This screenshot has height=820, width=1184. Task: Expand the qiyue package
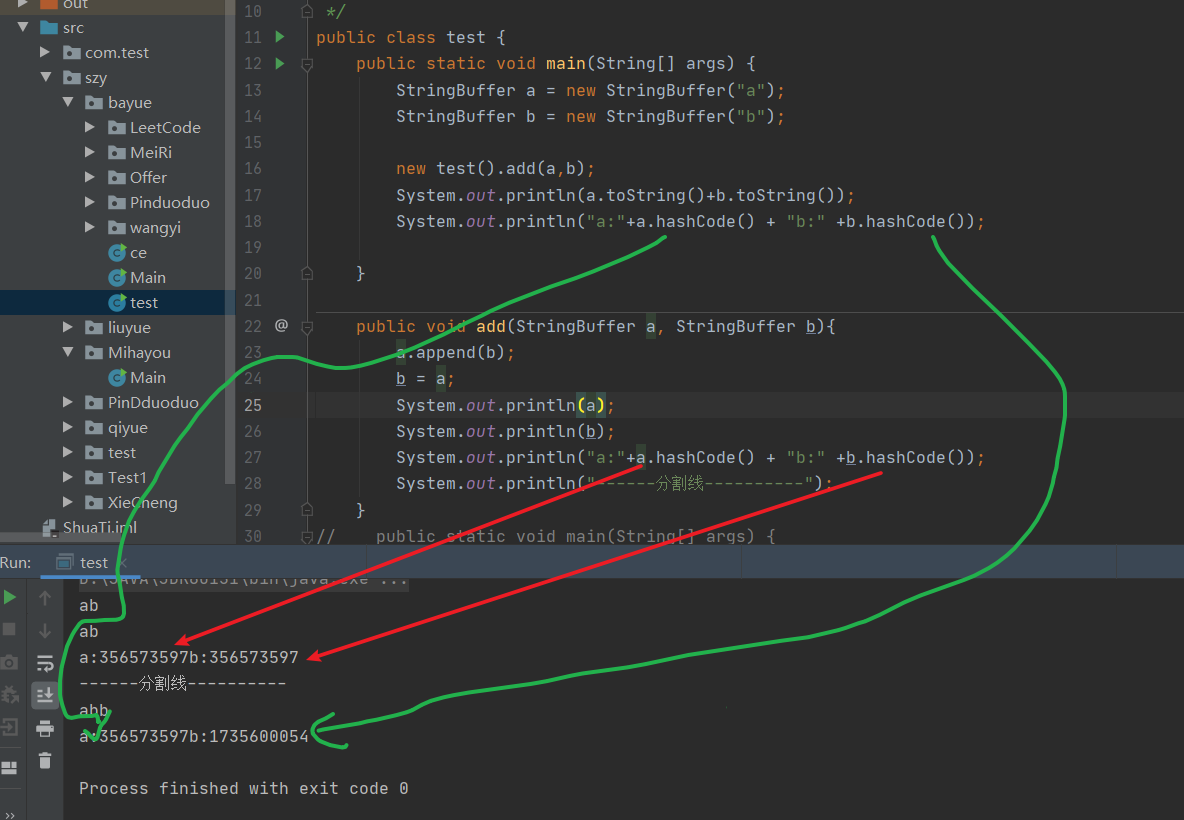67,427
